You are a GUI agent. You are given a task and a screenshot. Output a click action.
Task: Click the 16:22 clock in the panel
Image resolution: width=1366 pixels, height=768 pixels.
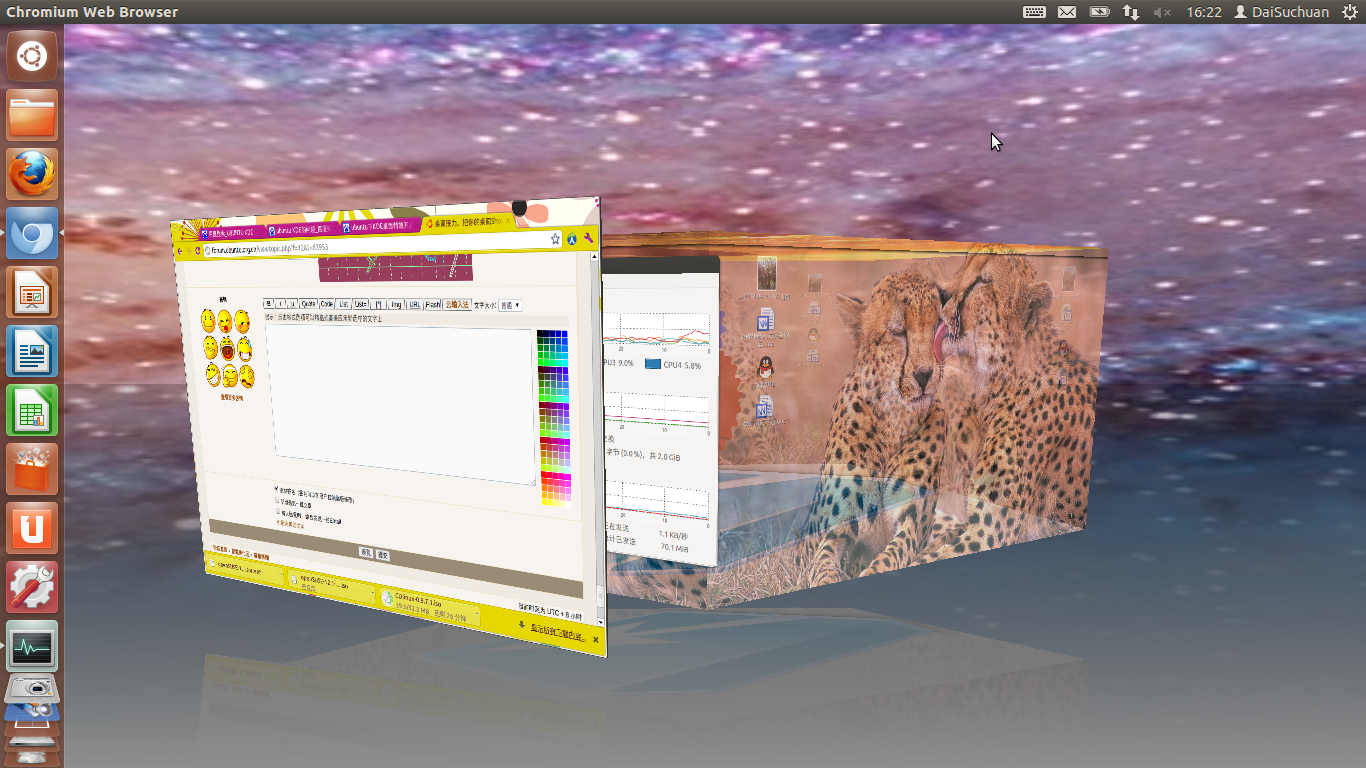pos(1204,12)
